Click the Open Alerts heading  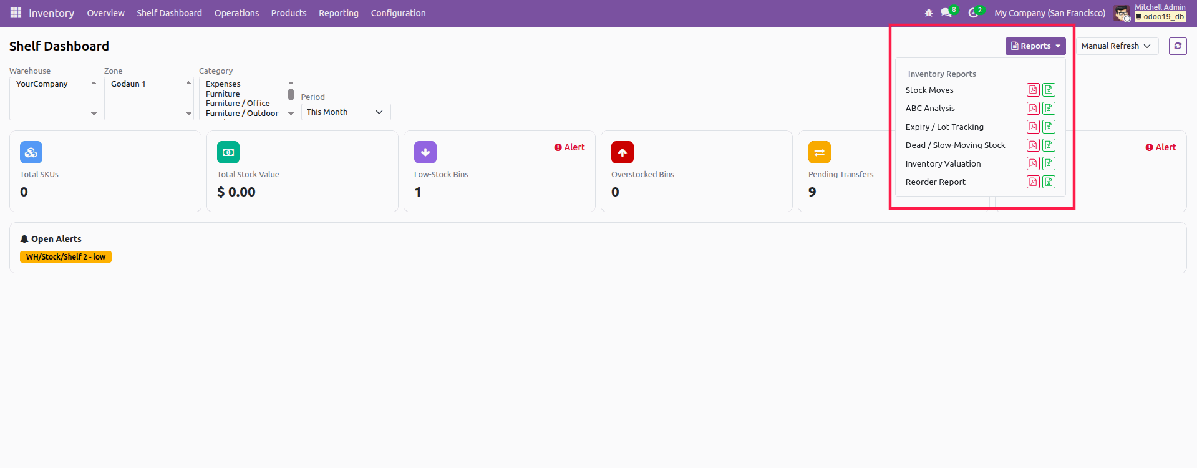[50, 239]
